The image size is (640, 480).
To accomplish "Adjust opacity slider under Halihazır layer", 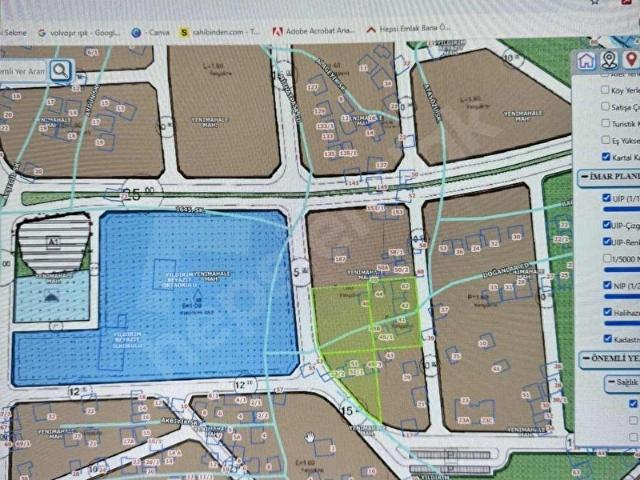I will click(x=622, y=323).
